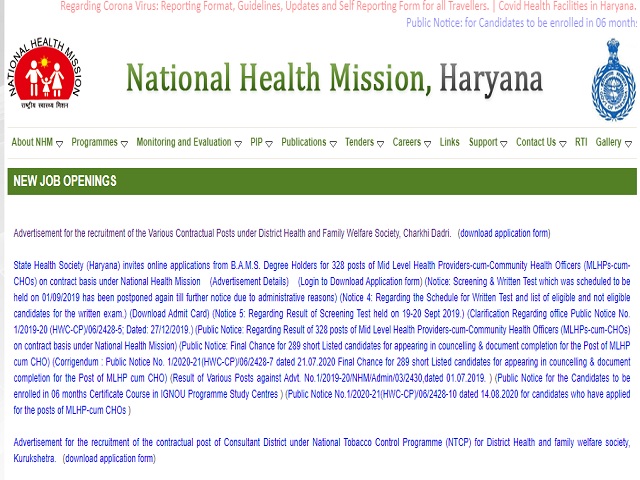Open the PIP menu arrow
This screenshot has width=640, height=480.
click(270, 144)
